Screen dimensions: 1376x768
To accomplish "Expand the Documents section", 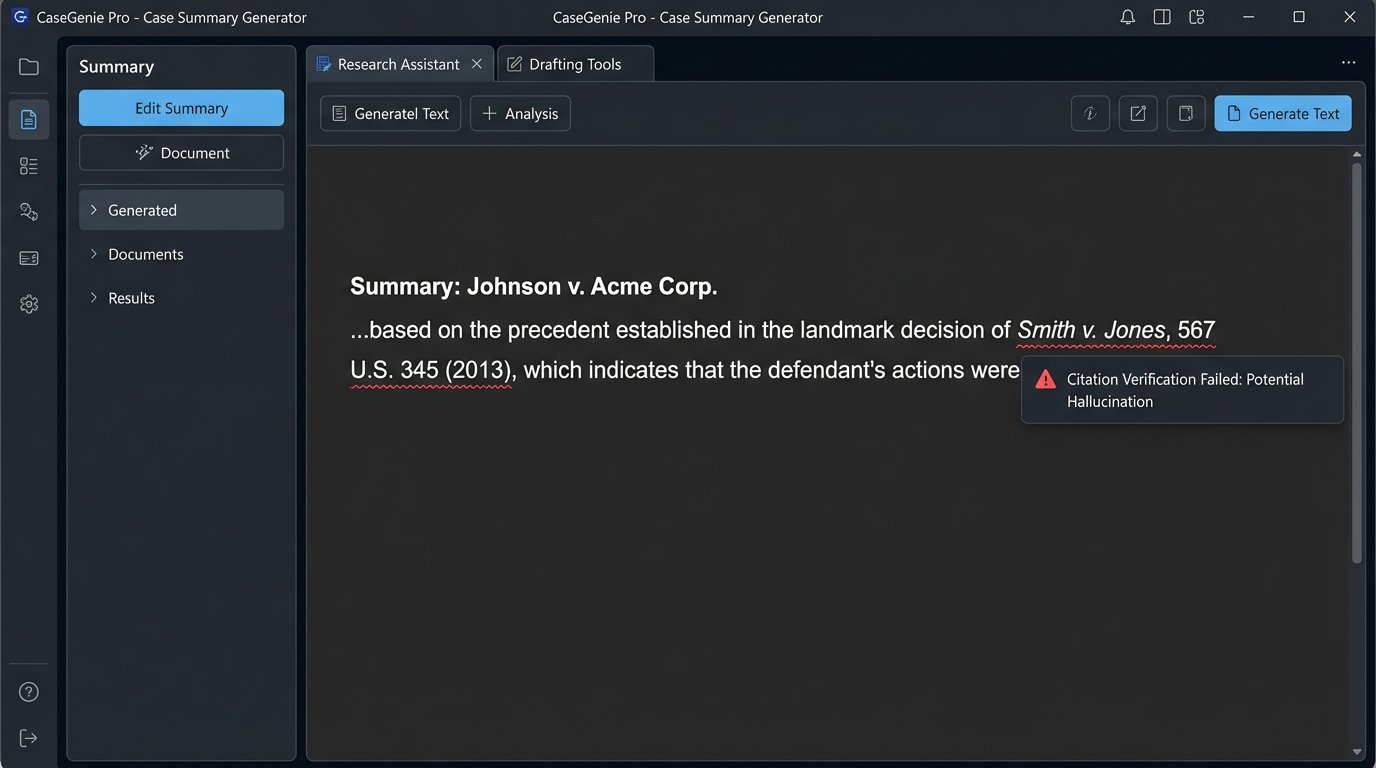I will coord(146,254).
